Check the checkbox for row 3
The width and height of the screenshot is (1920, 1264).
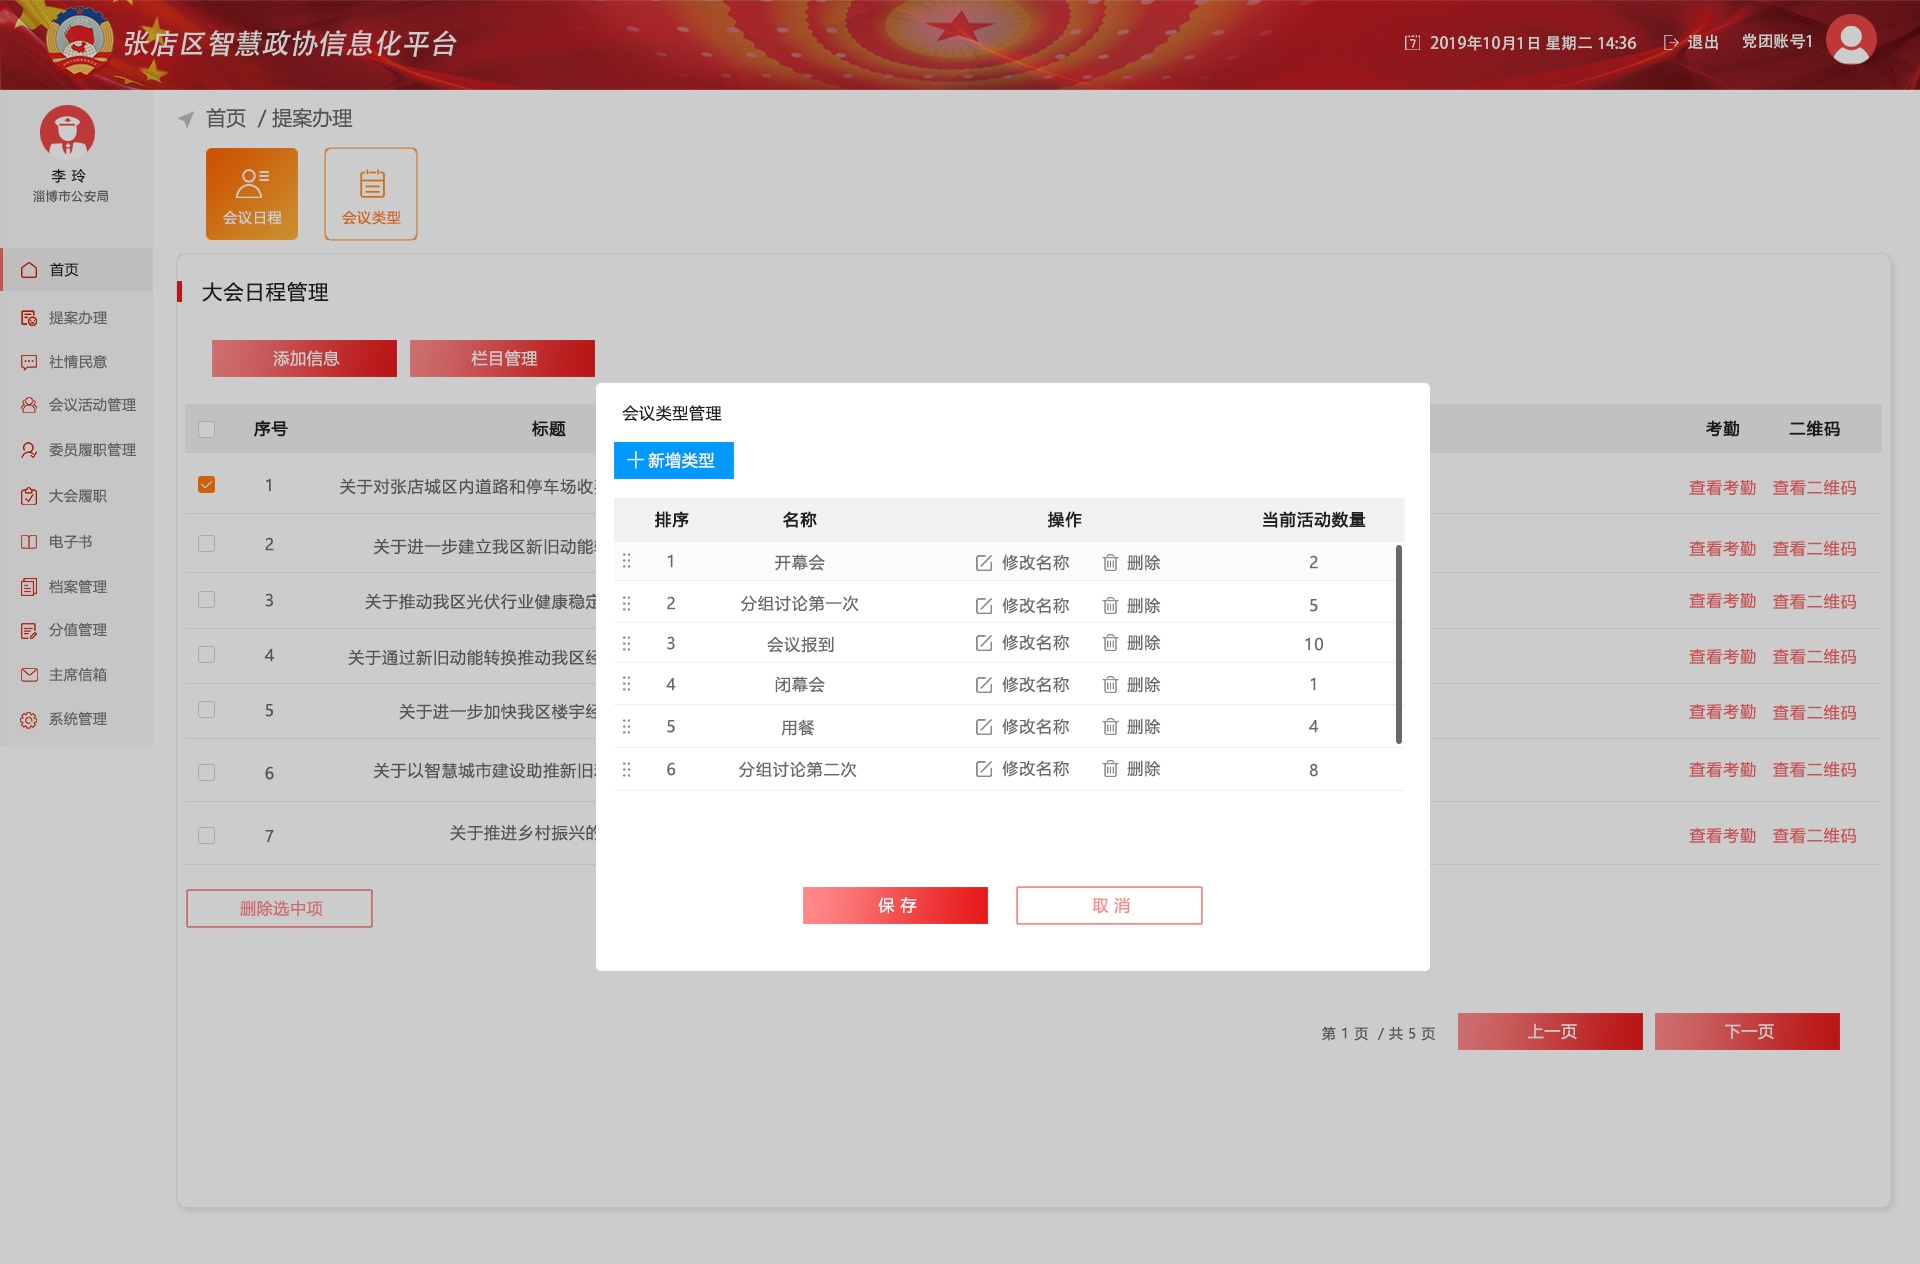[x=207, y=600]
